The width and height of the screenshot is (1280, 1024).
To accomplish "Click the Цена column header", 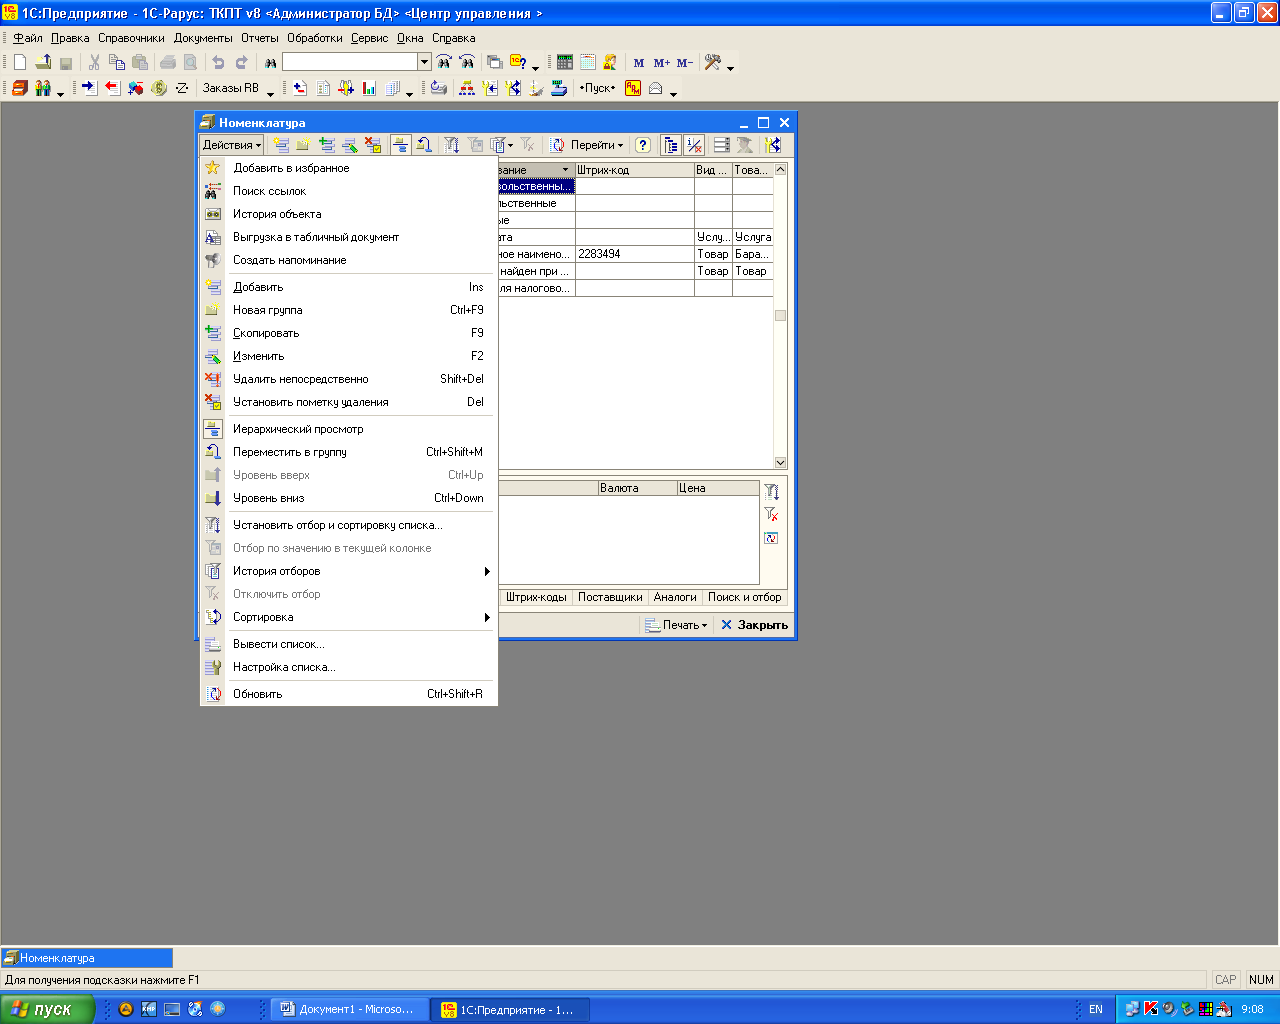I will [x=718, y=488].
